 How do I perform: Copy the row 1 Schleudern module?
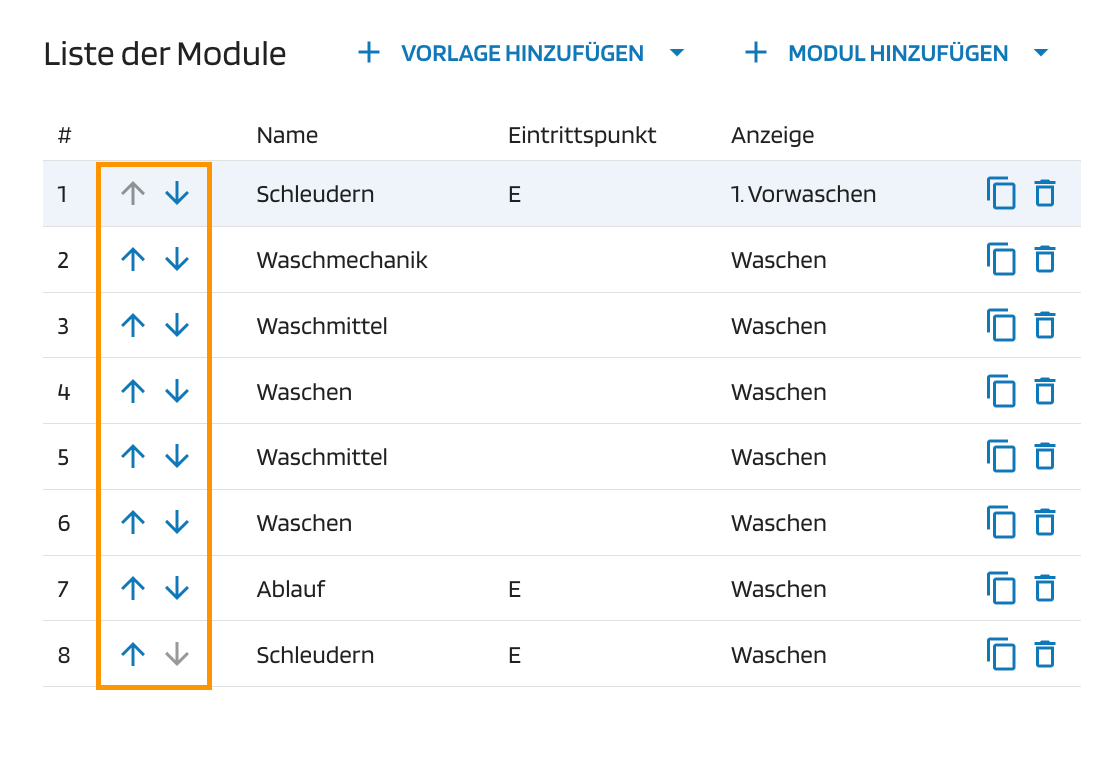(x=1001, y=194)
